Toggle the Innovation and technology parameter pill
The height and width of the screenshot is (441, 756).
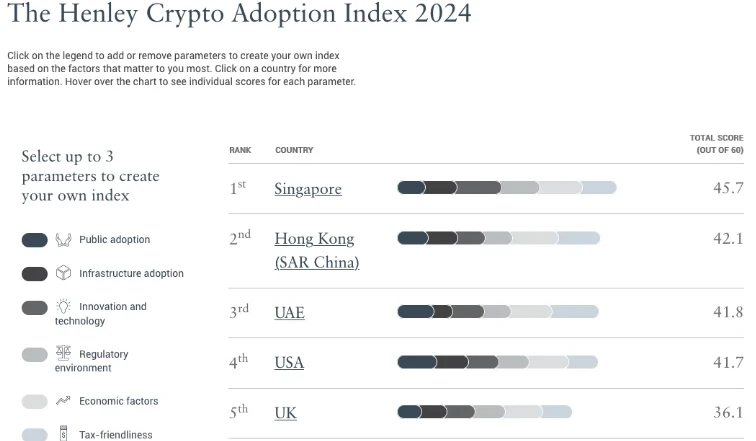tap(35, 307)
